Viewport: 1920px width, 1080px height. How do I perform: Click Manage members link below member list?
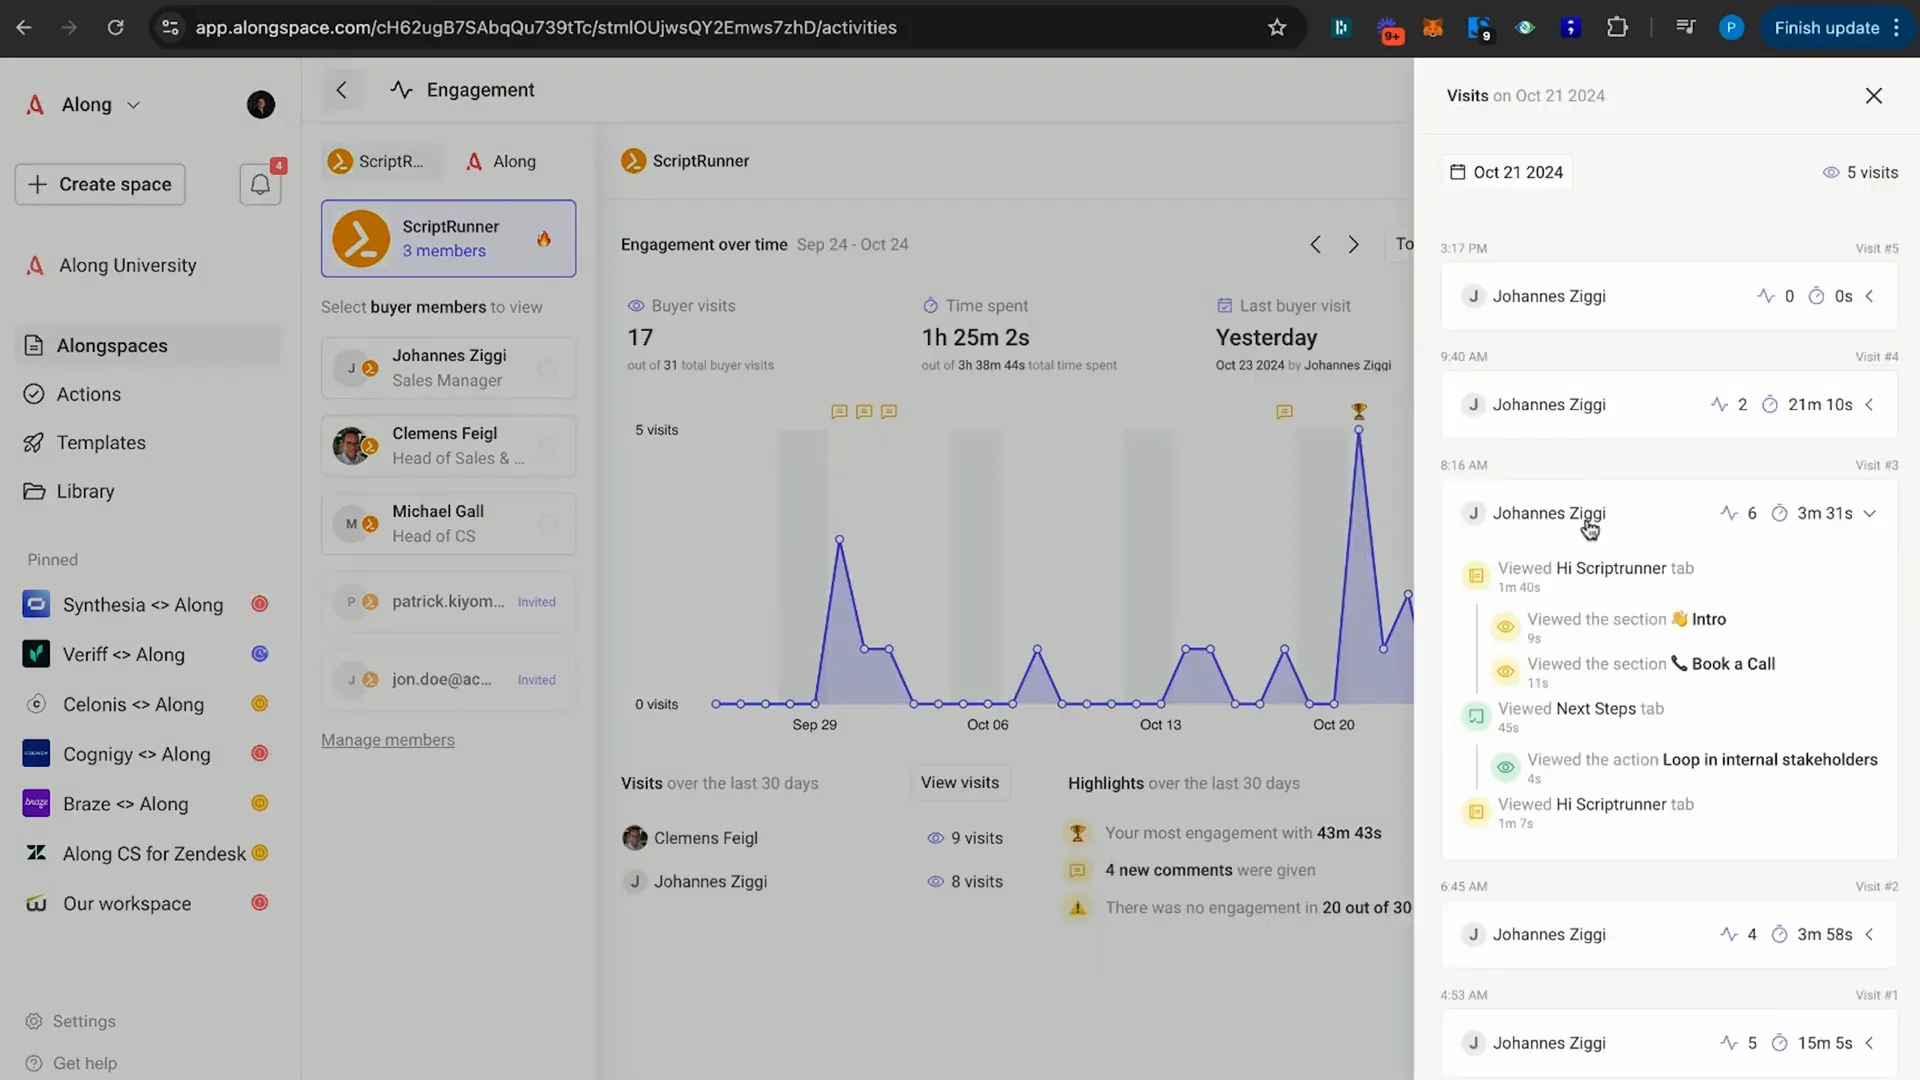[x=386, y=738]
